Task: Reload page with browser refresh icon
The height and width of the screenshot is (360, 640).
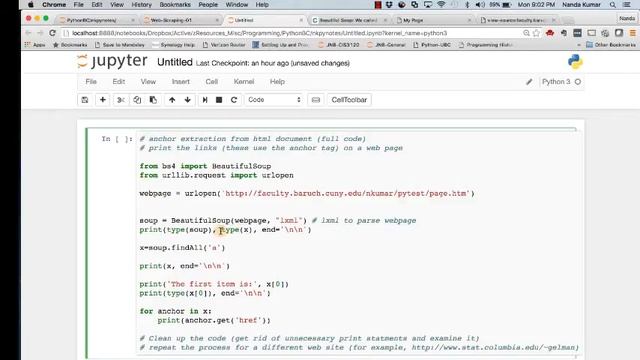Action: pos(52,33)
